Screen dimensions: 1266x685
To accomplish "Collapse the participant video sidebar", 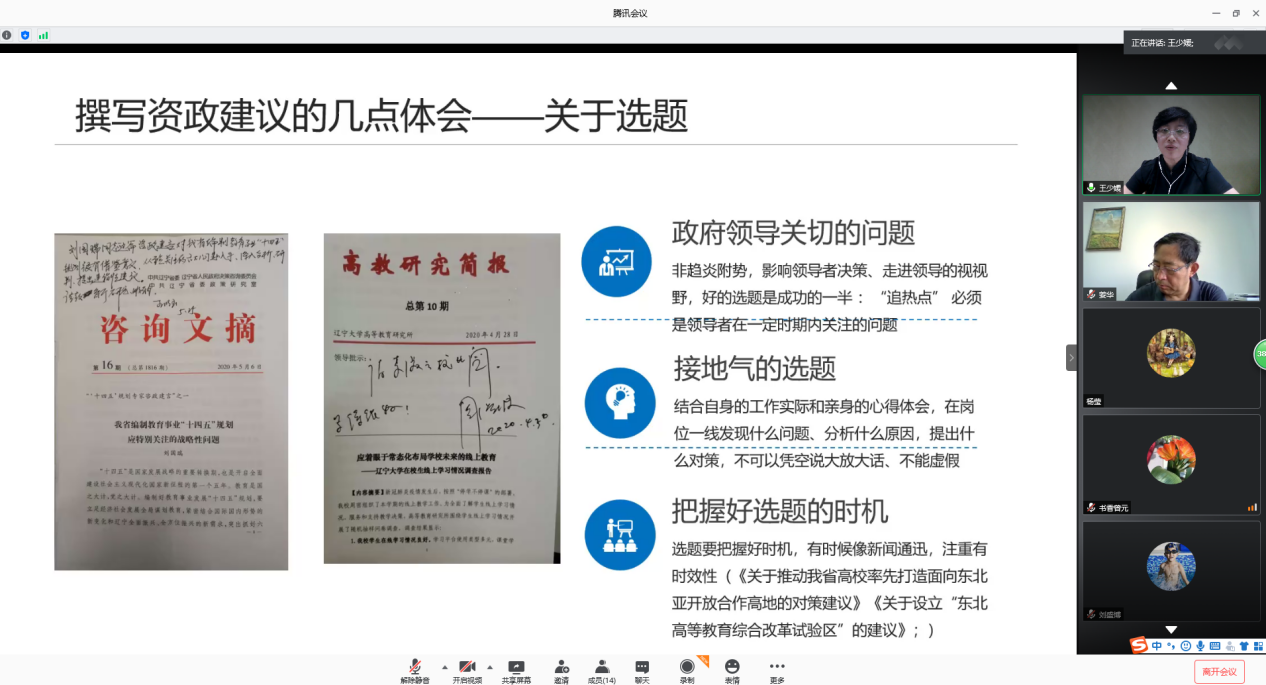I will (1071, 357).
